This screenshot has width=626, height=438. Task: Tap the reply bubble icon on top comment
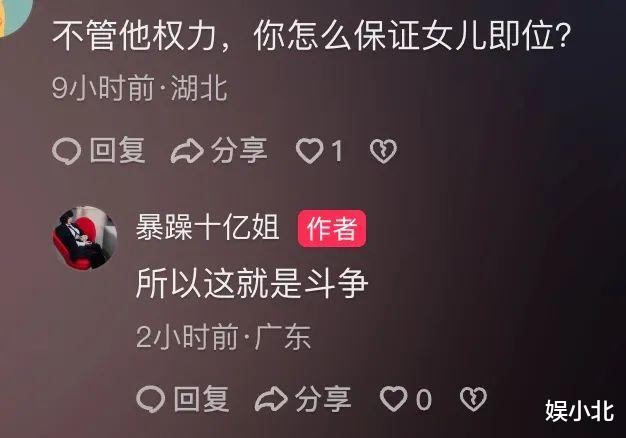[x=67, y=151]
